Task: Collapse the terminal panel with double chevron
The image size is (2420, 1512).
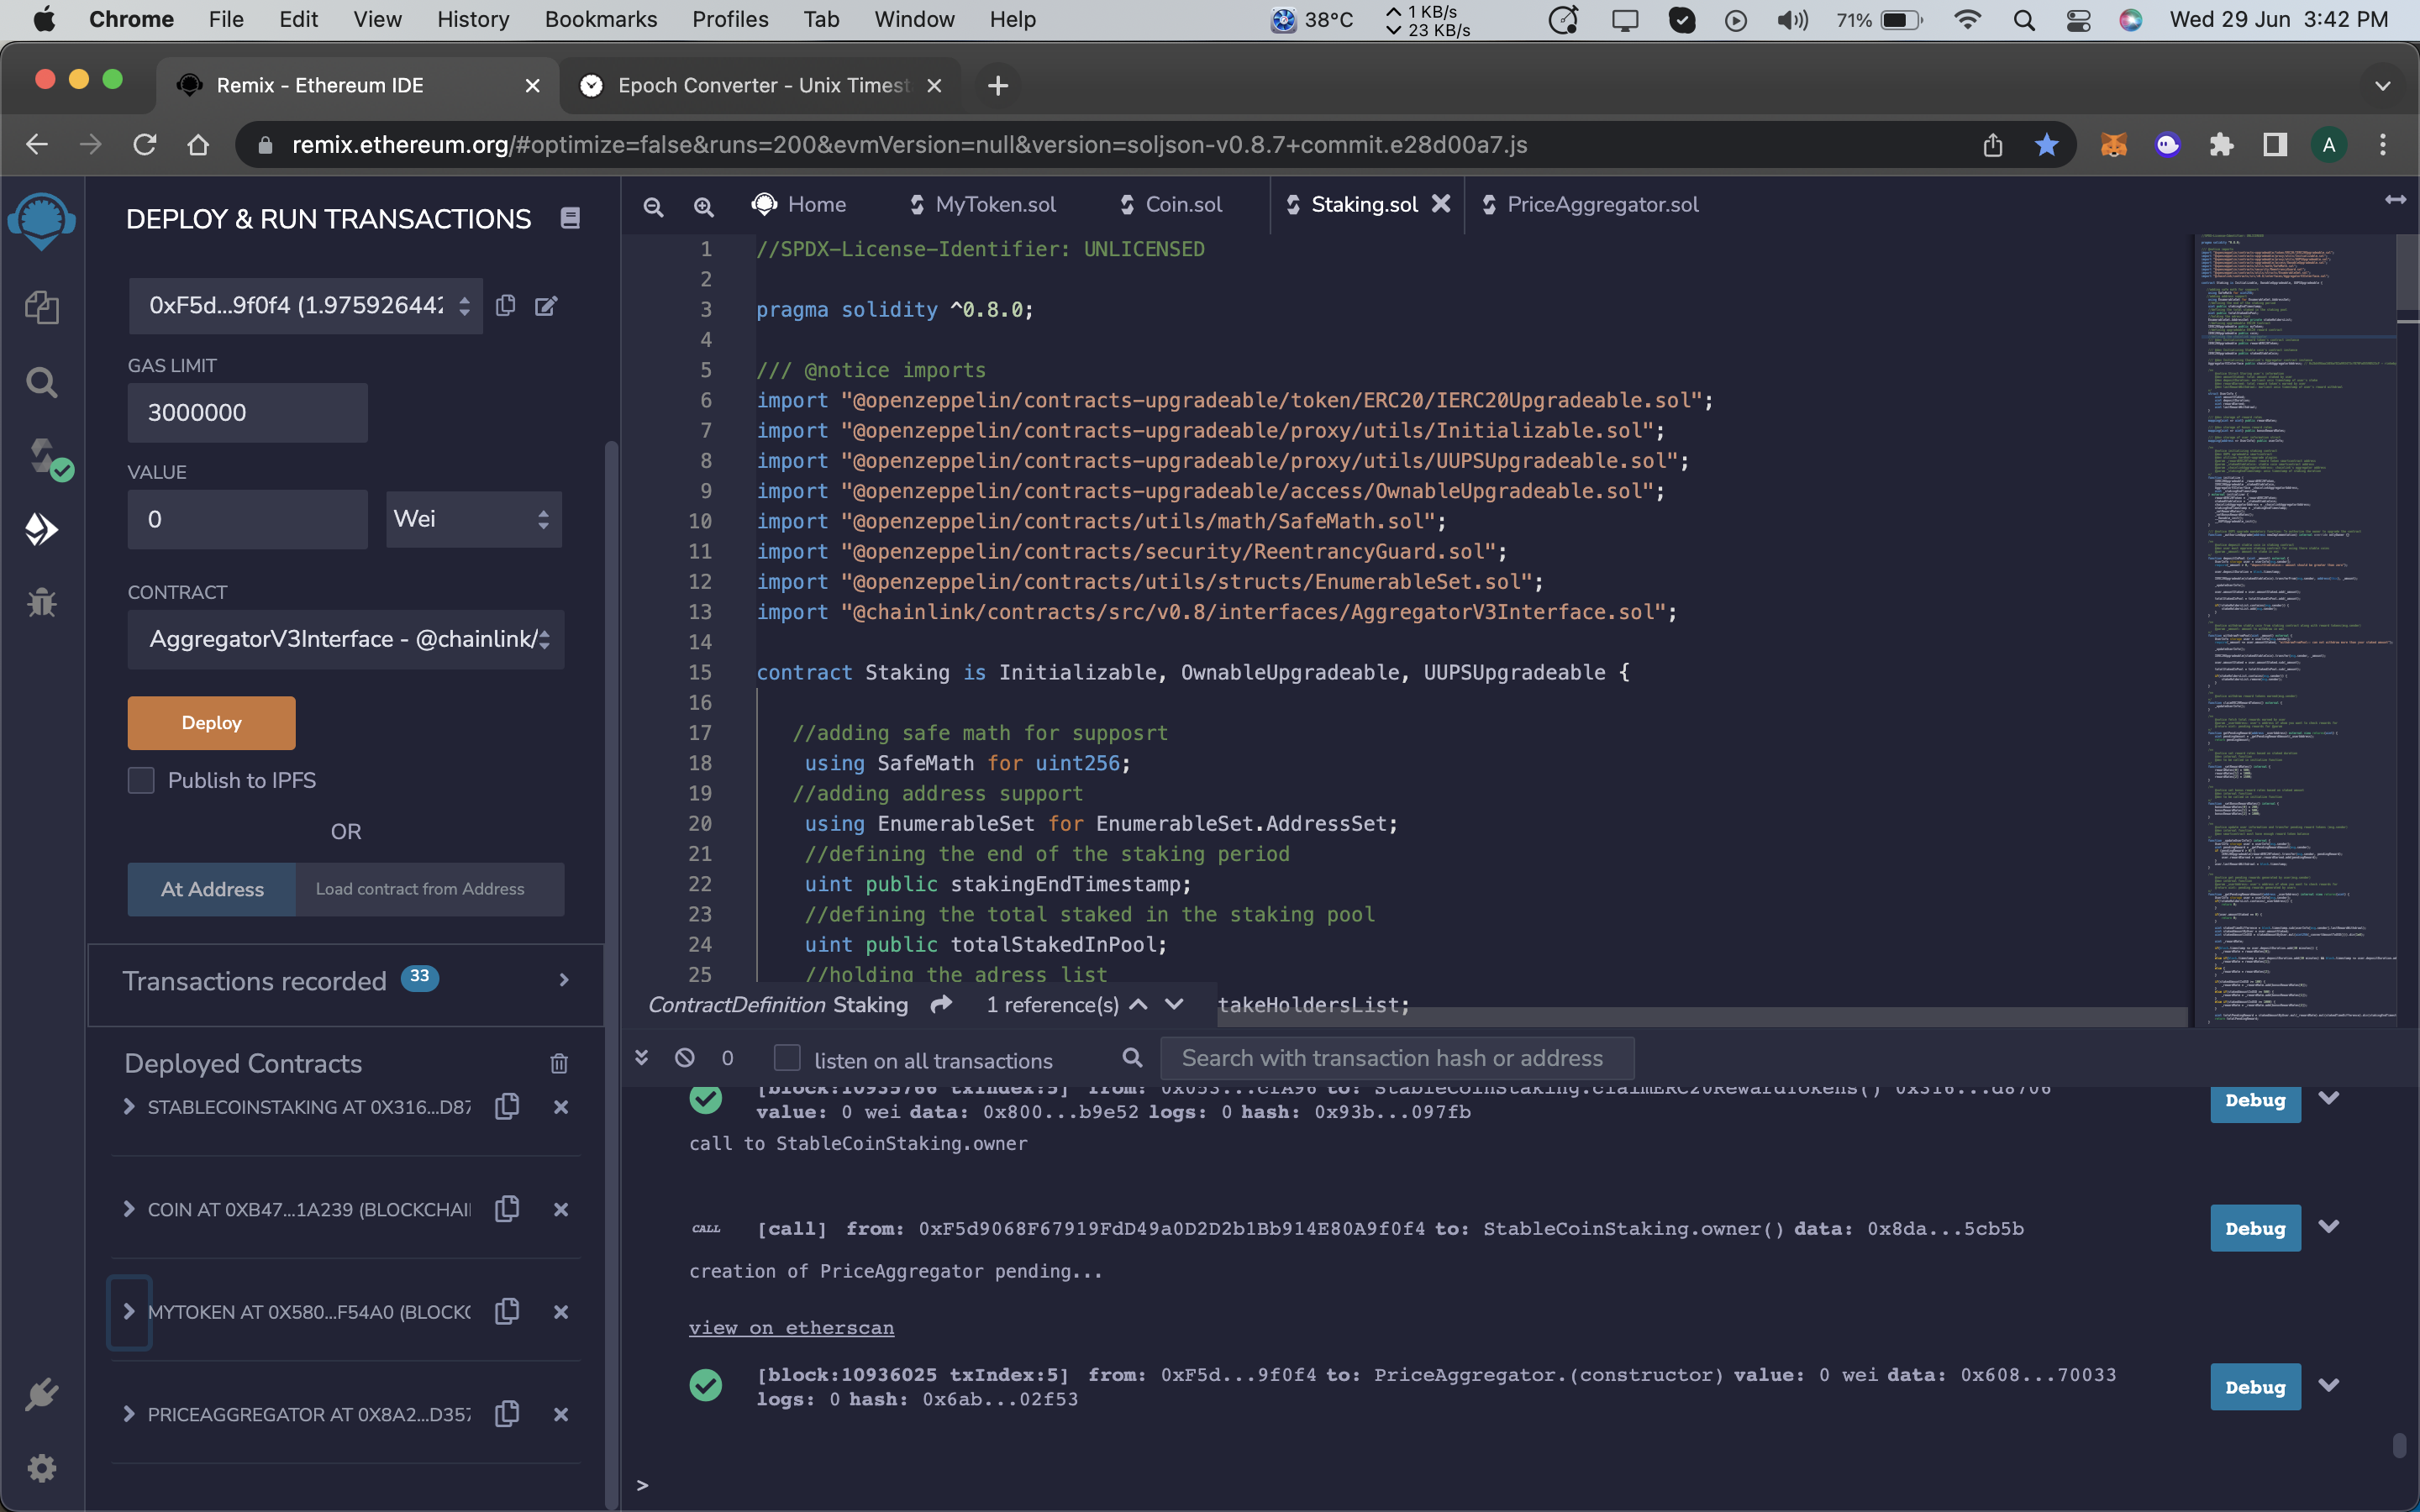Action: click(642, 1058)
